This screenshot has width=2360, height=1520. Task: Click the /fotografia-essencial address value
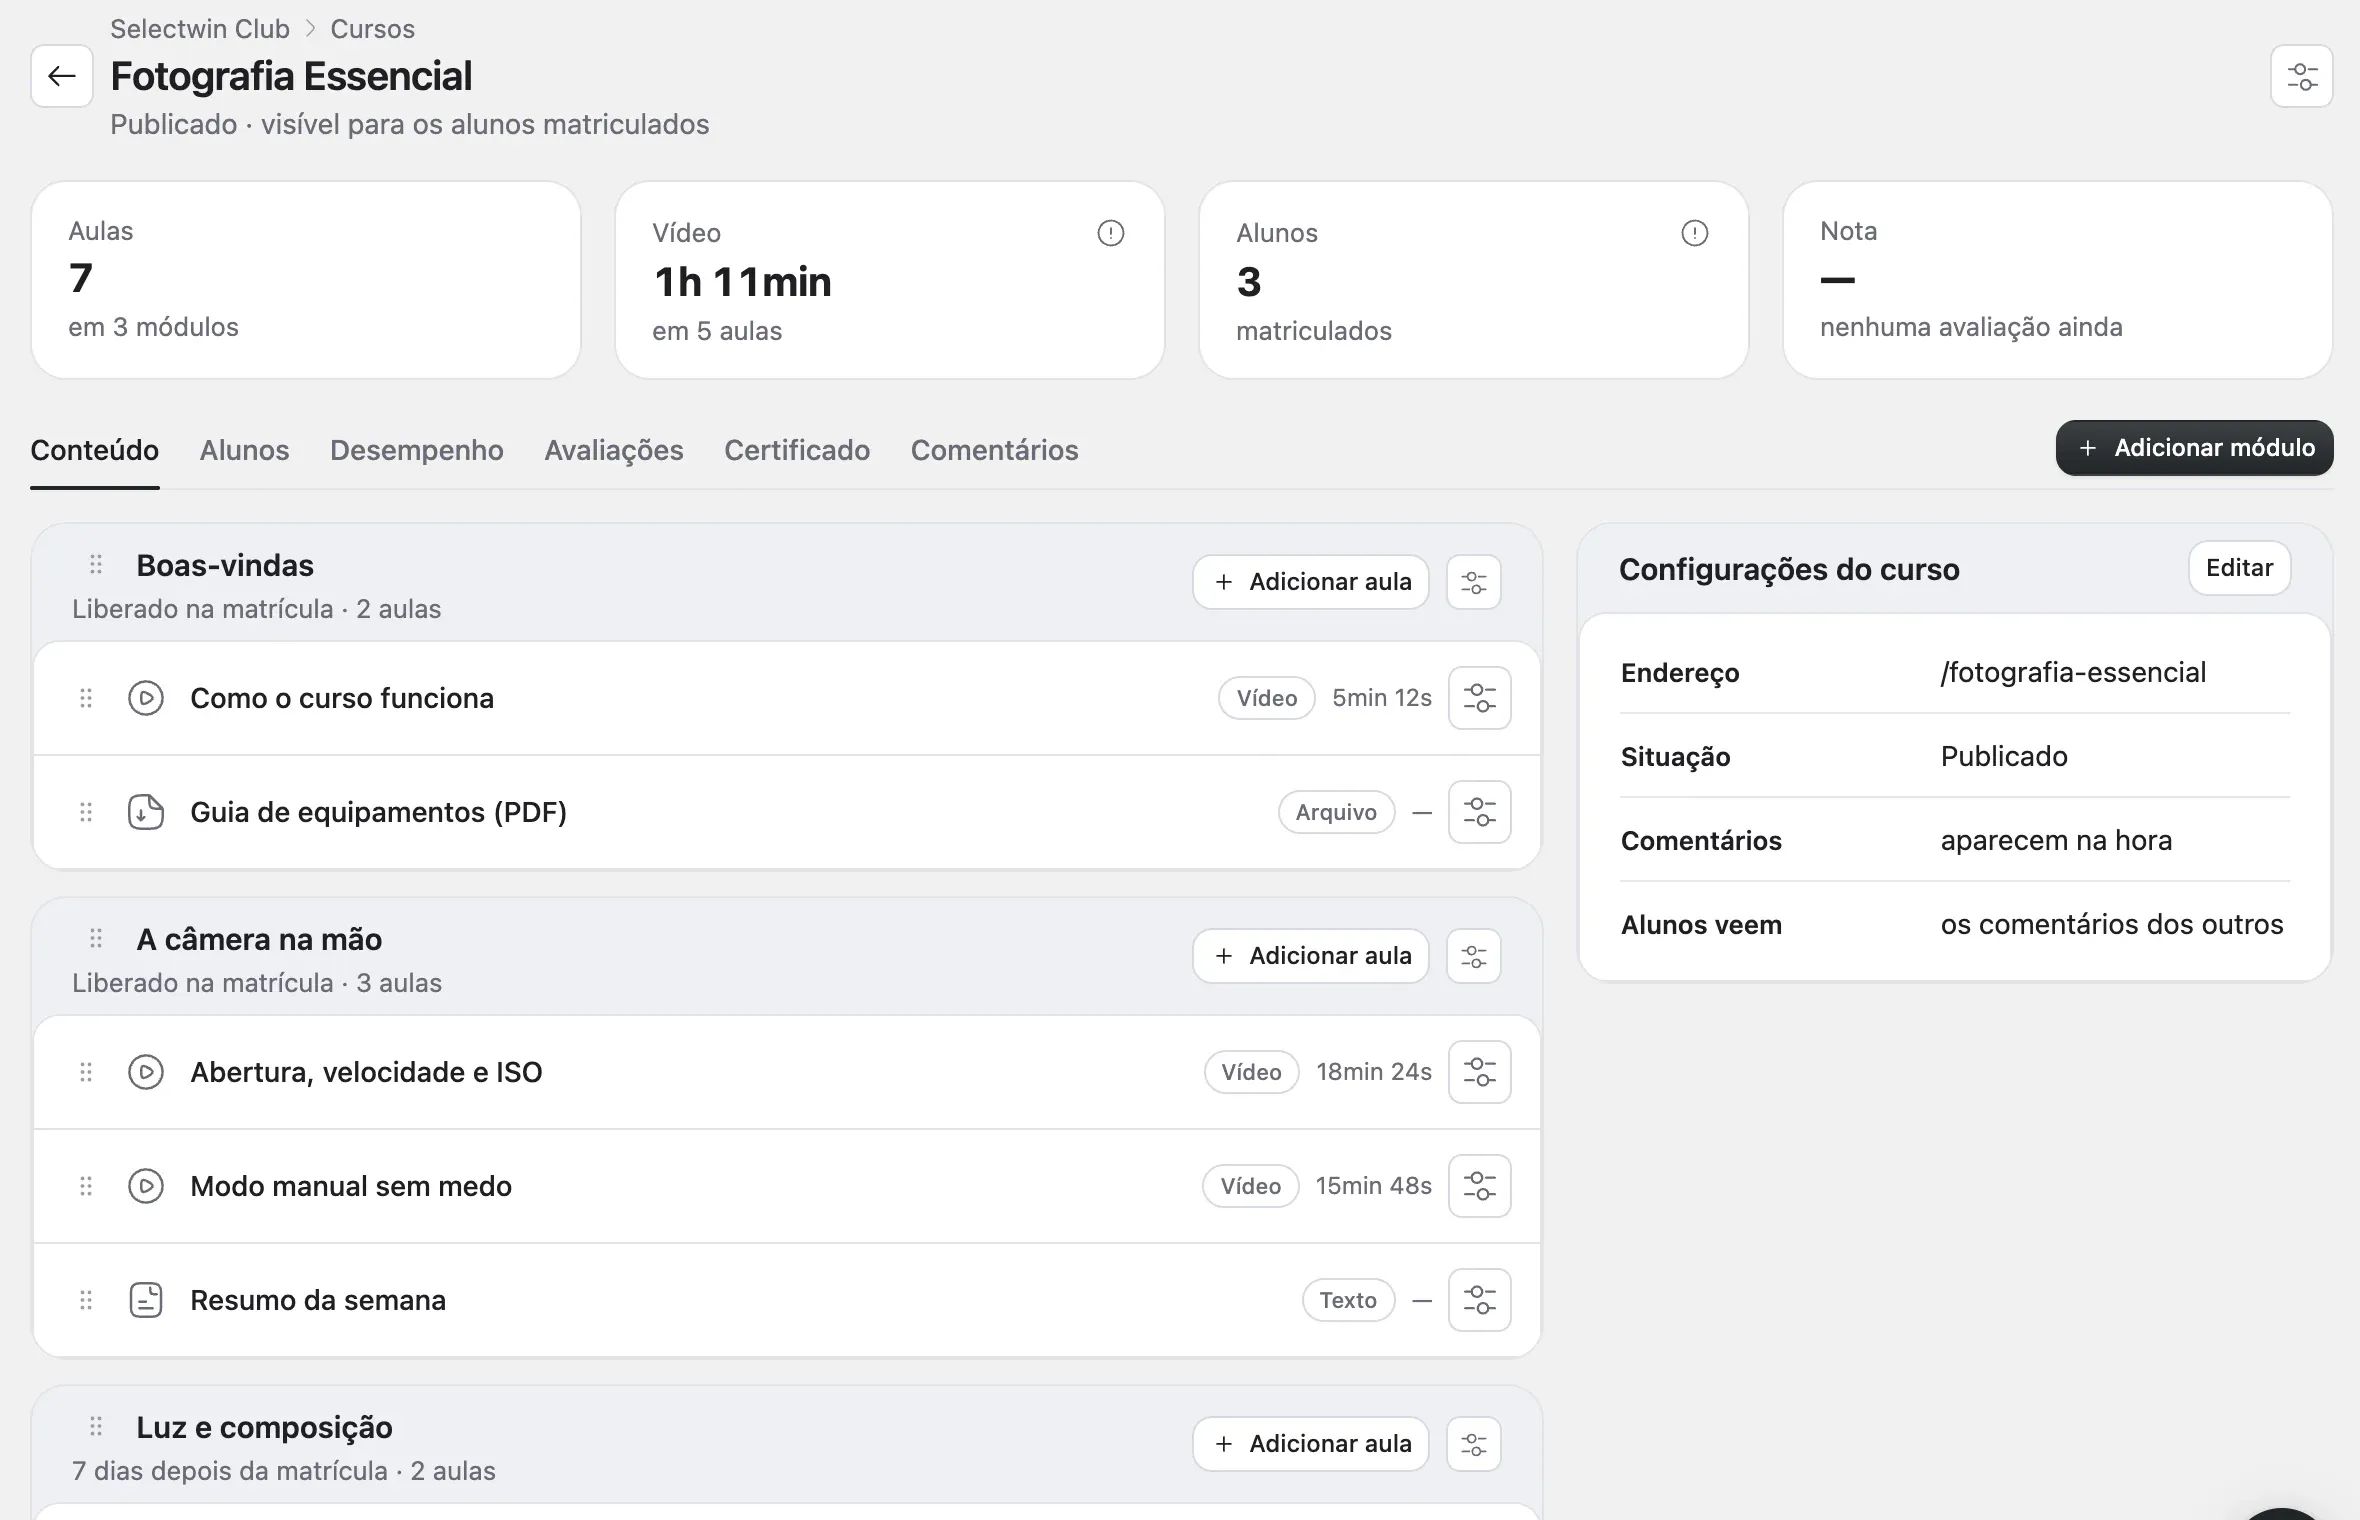[x=2073, y=672]
